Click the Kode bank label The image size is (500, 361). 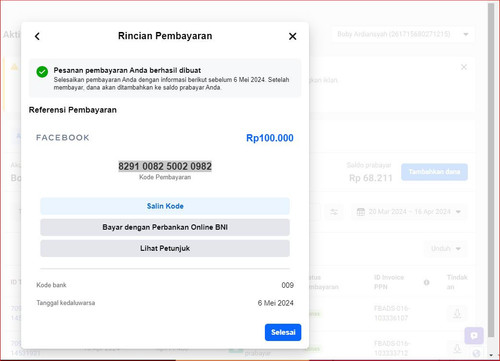51,285
